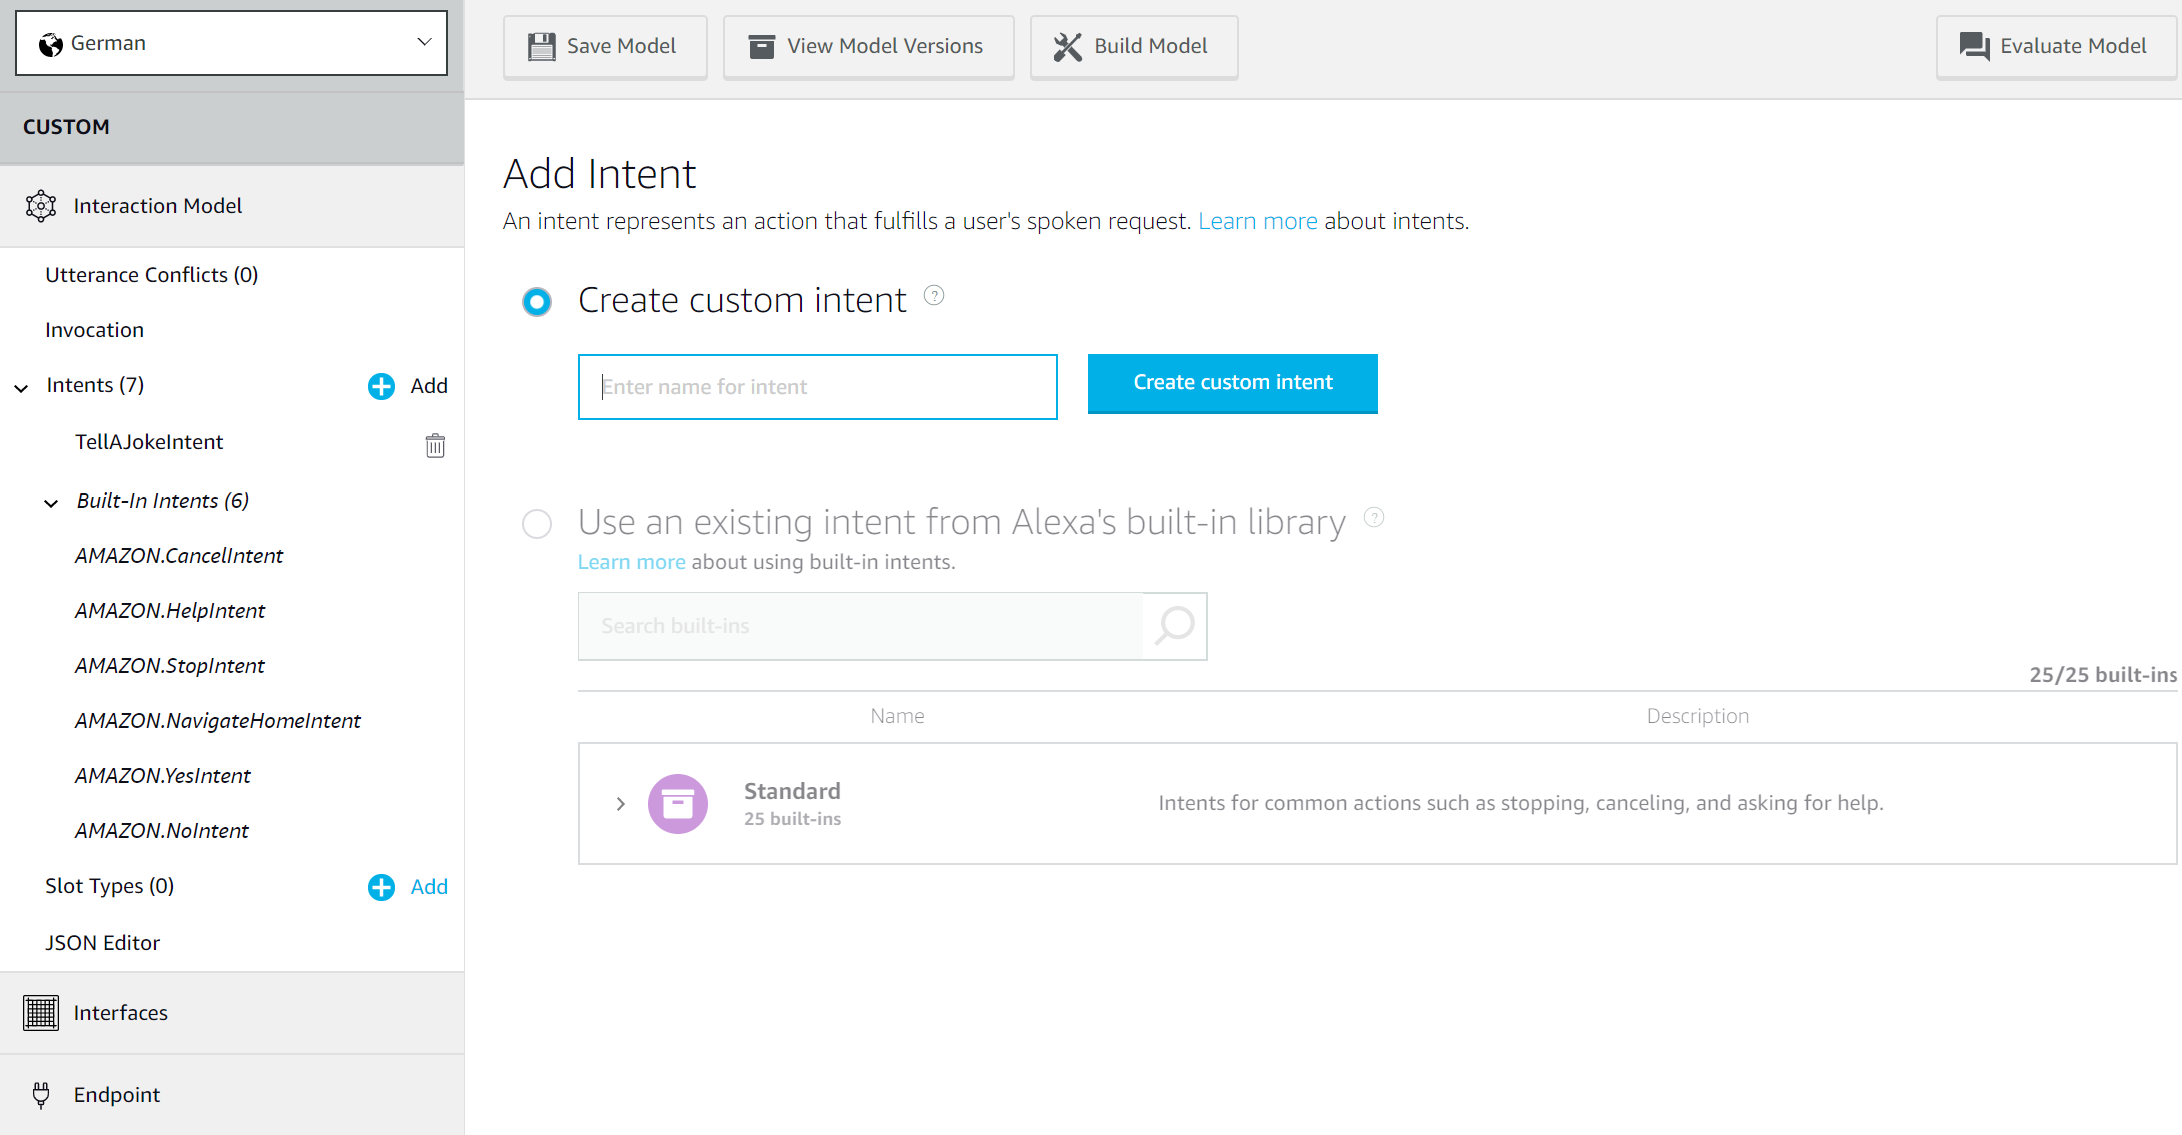Select the Create custom intent radio button
This screenshot has height=1135, width=2182.
click(x=537, y=300)
